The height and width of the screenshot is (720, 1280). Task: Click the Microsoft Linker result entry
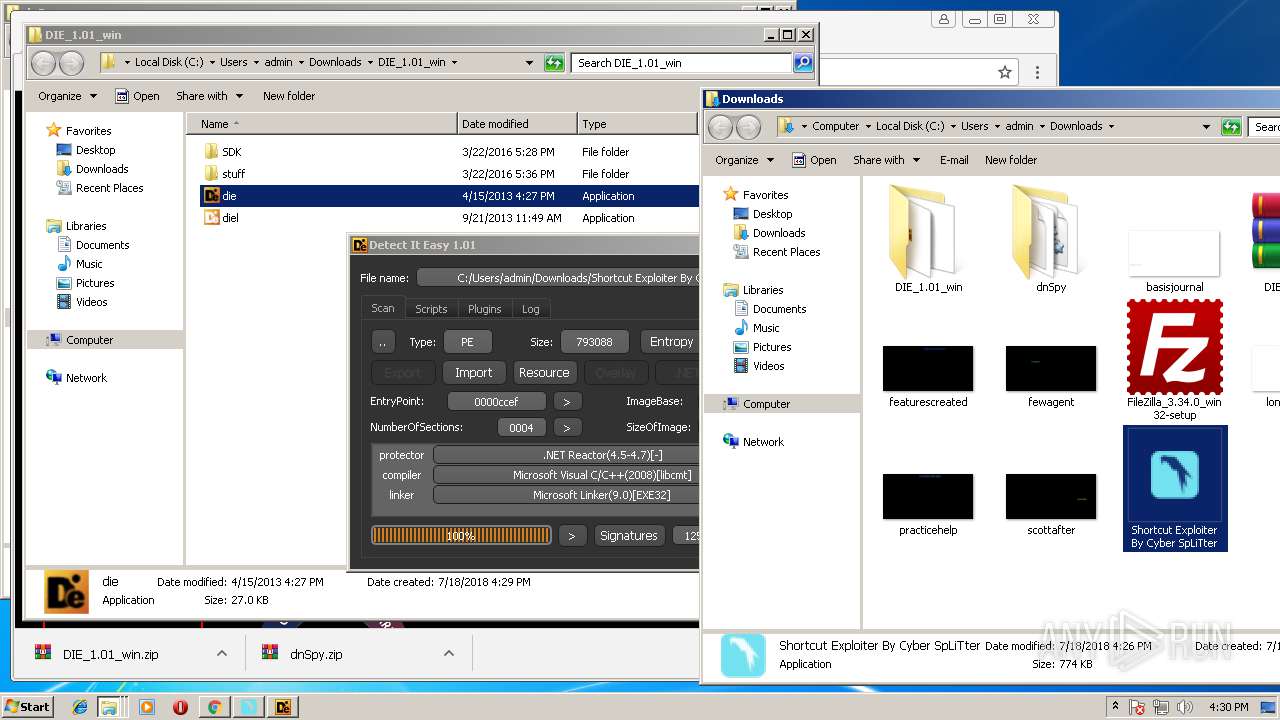566,495
